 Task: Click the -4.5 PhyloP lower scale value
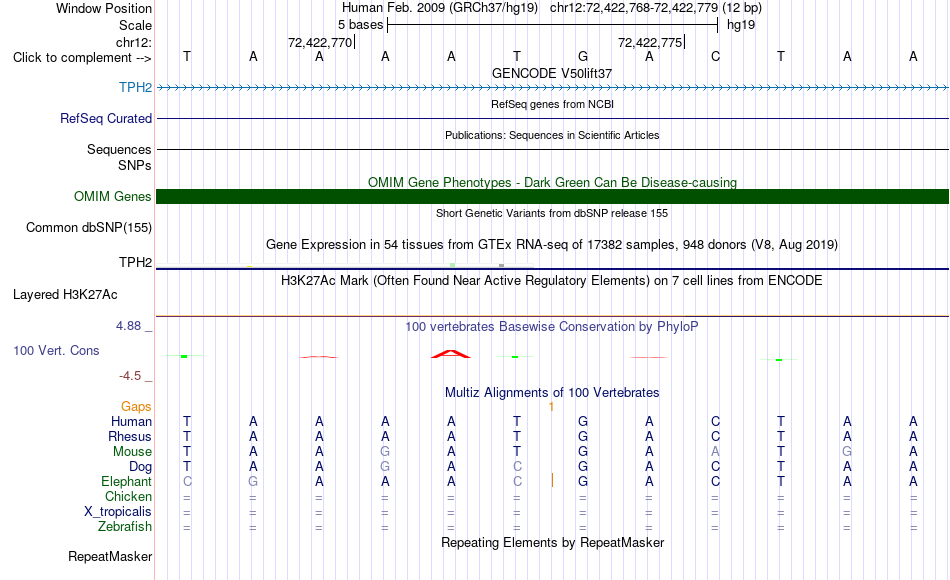[130, 376]
